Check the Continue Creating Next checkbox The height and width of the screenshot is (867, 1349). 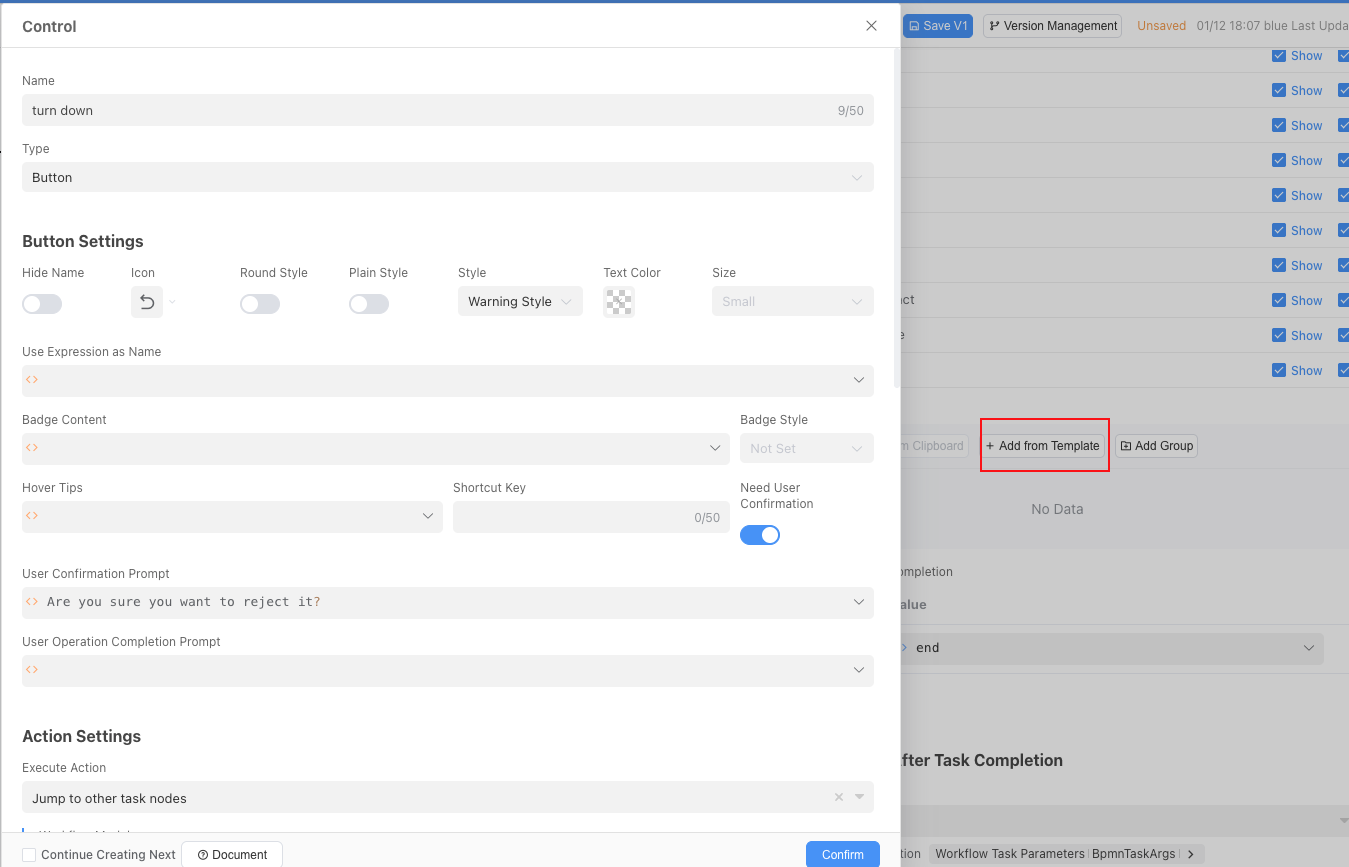(30, 855)
